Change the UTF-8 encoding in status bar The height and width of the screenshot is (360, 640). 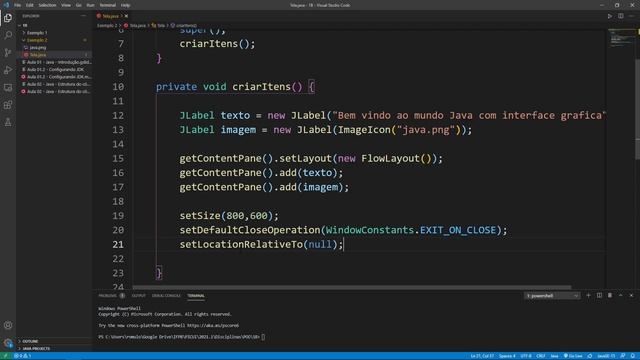(x=526, y=356)
